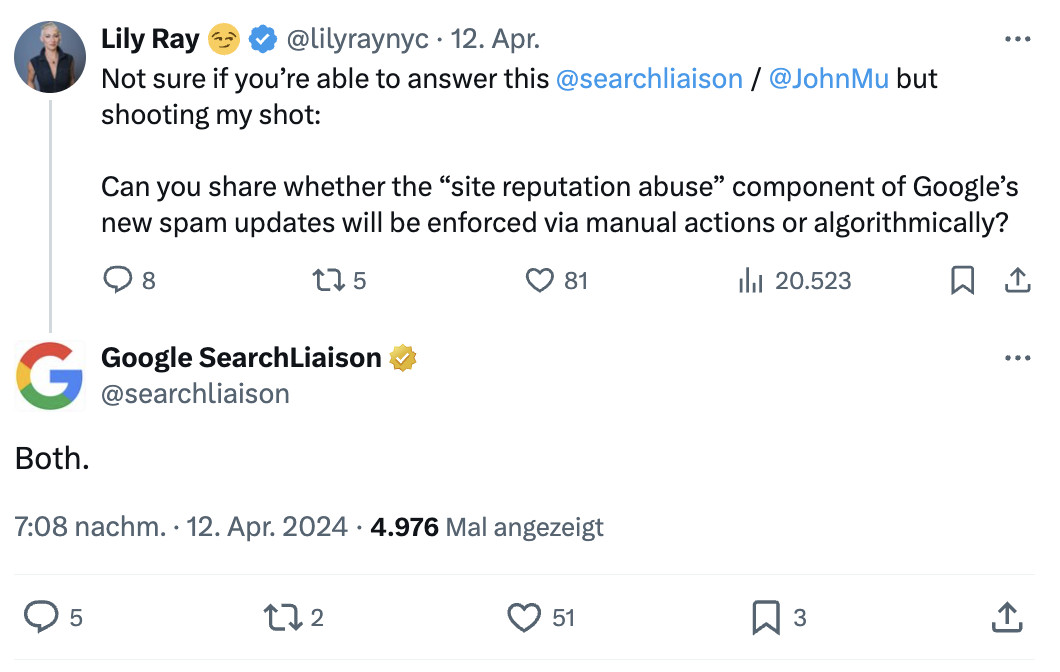
Task: Click Lily Ray's verified badge
Action: pos(262,38)
